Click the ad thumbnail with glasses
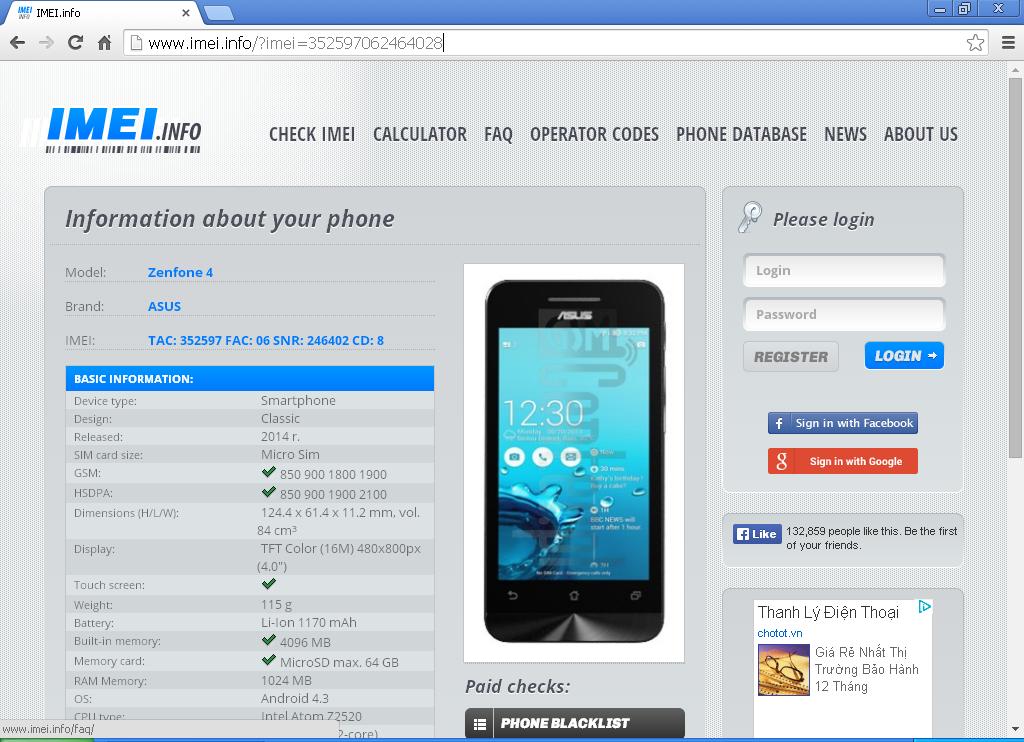Image resolution: width=1024 pixels, height=742 pixels. [x=784, y=670]
